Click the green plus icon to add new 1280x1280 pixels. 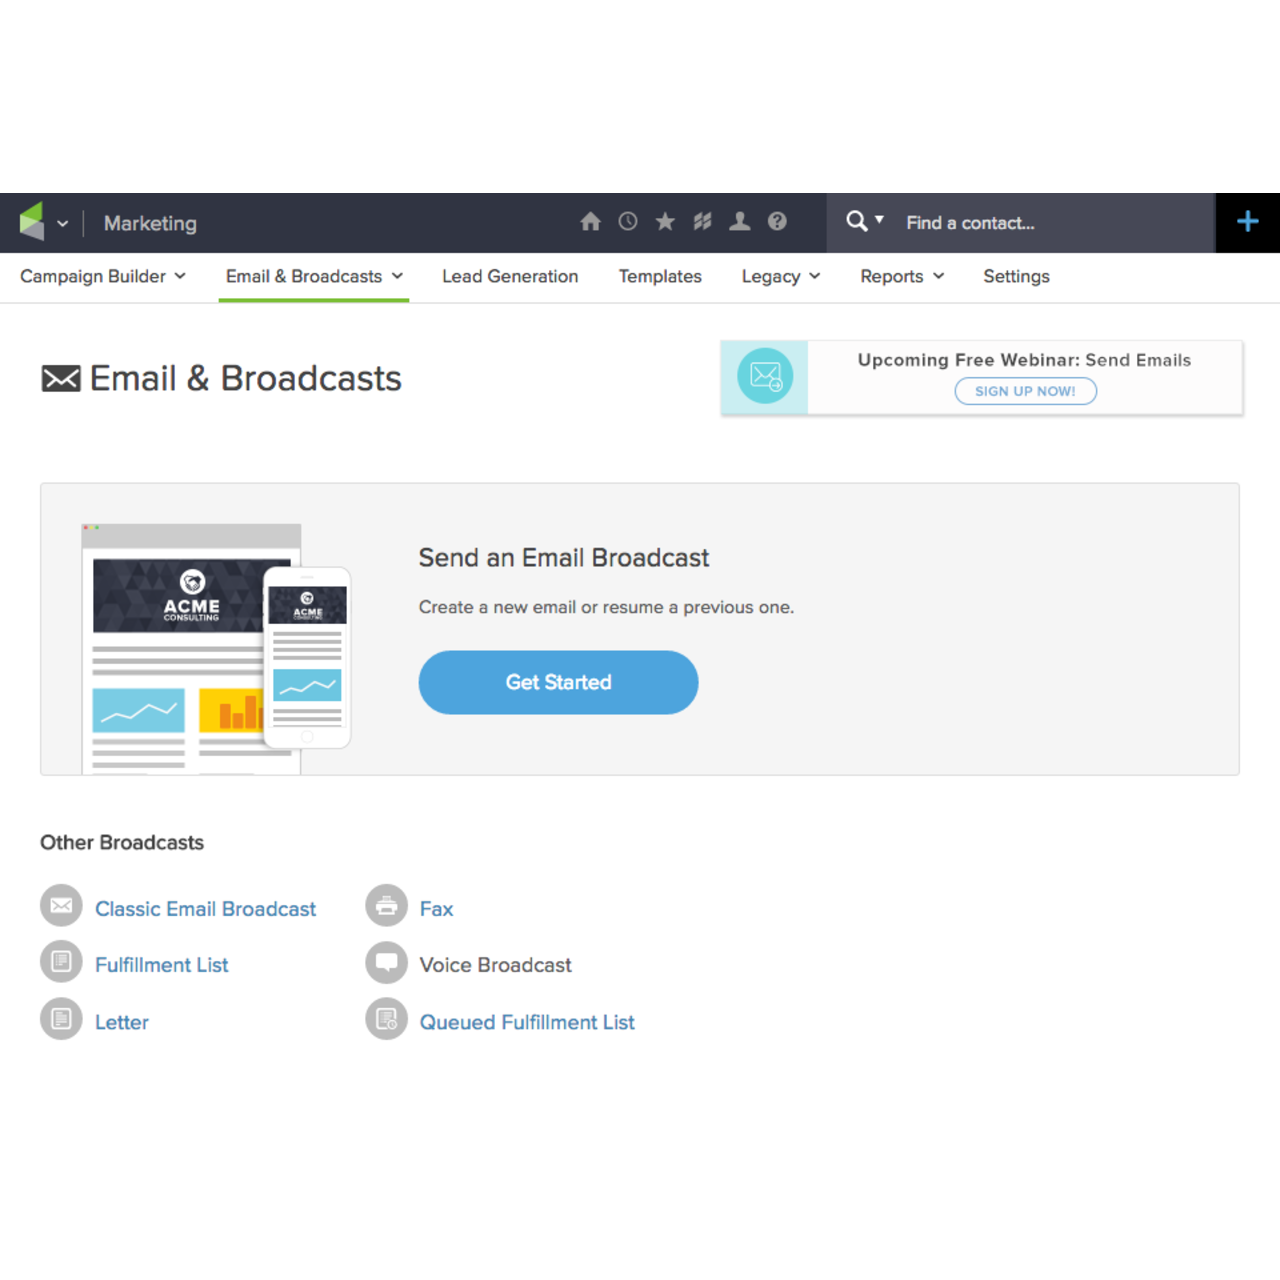pos(1247,222)
